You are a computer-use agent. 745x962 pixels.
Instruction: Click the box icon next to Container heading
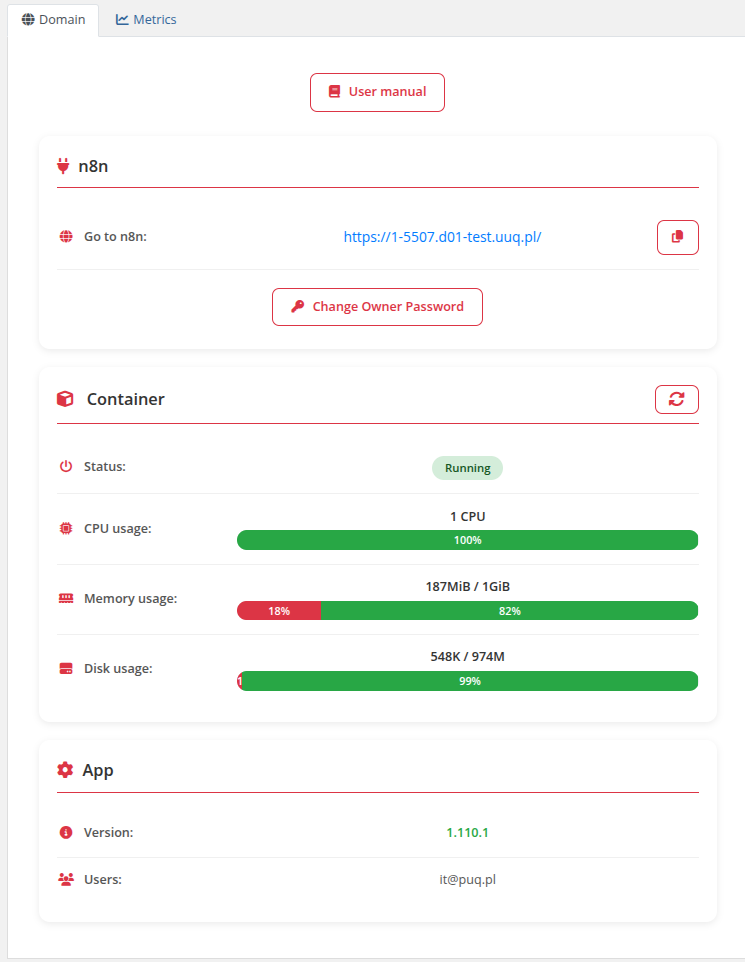pyautogui.click(x=63, y=398)
